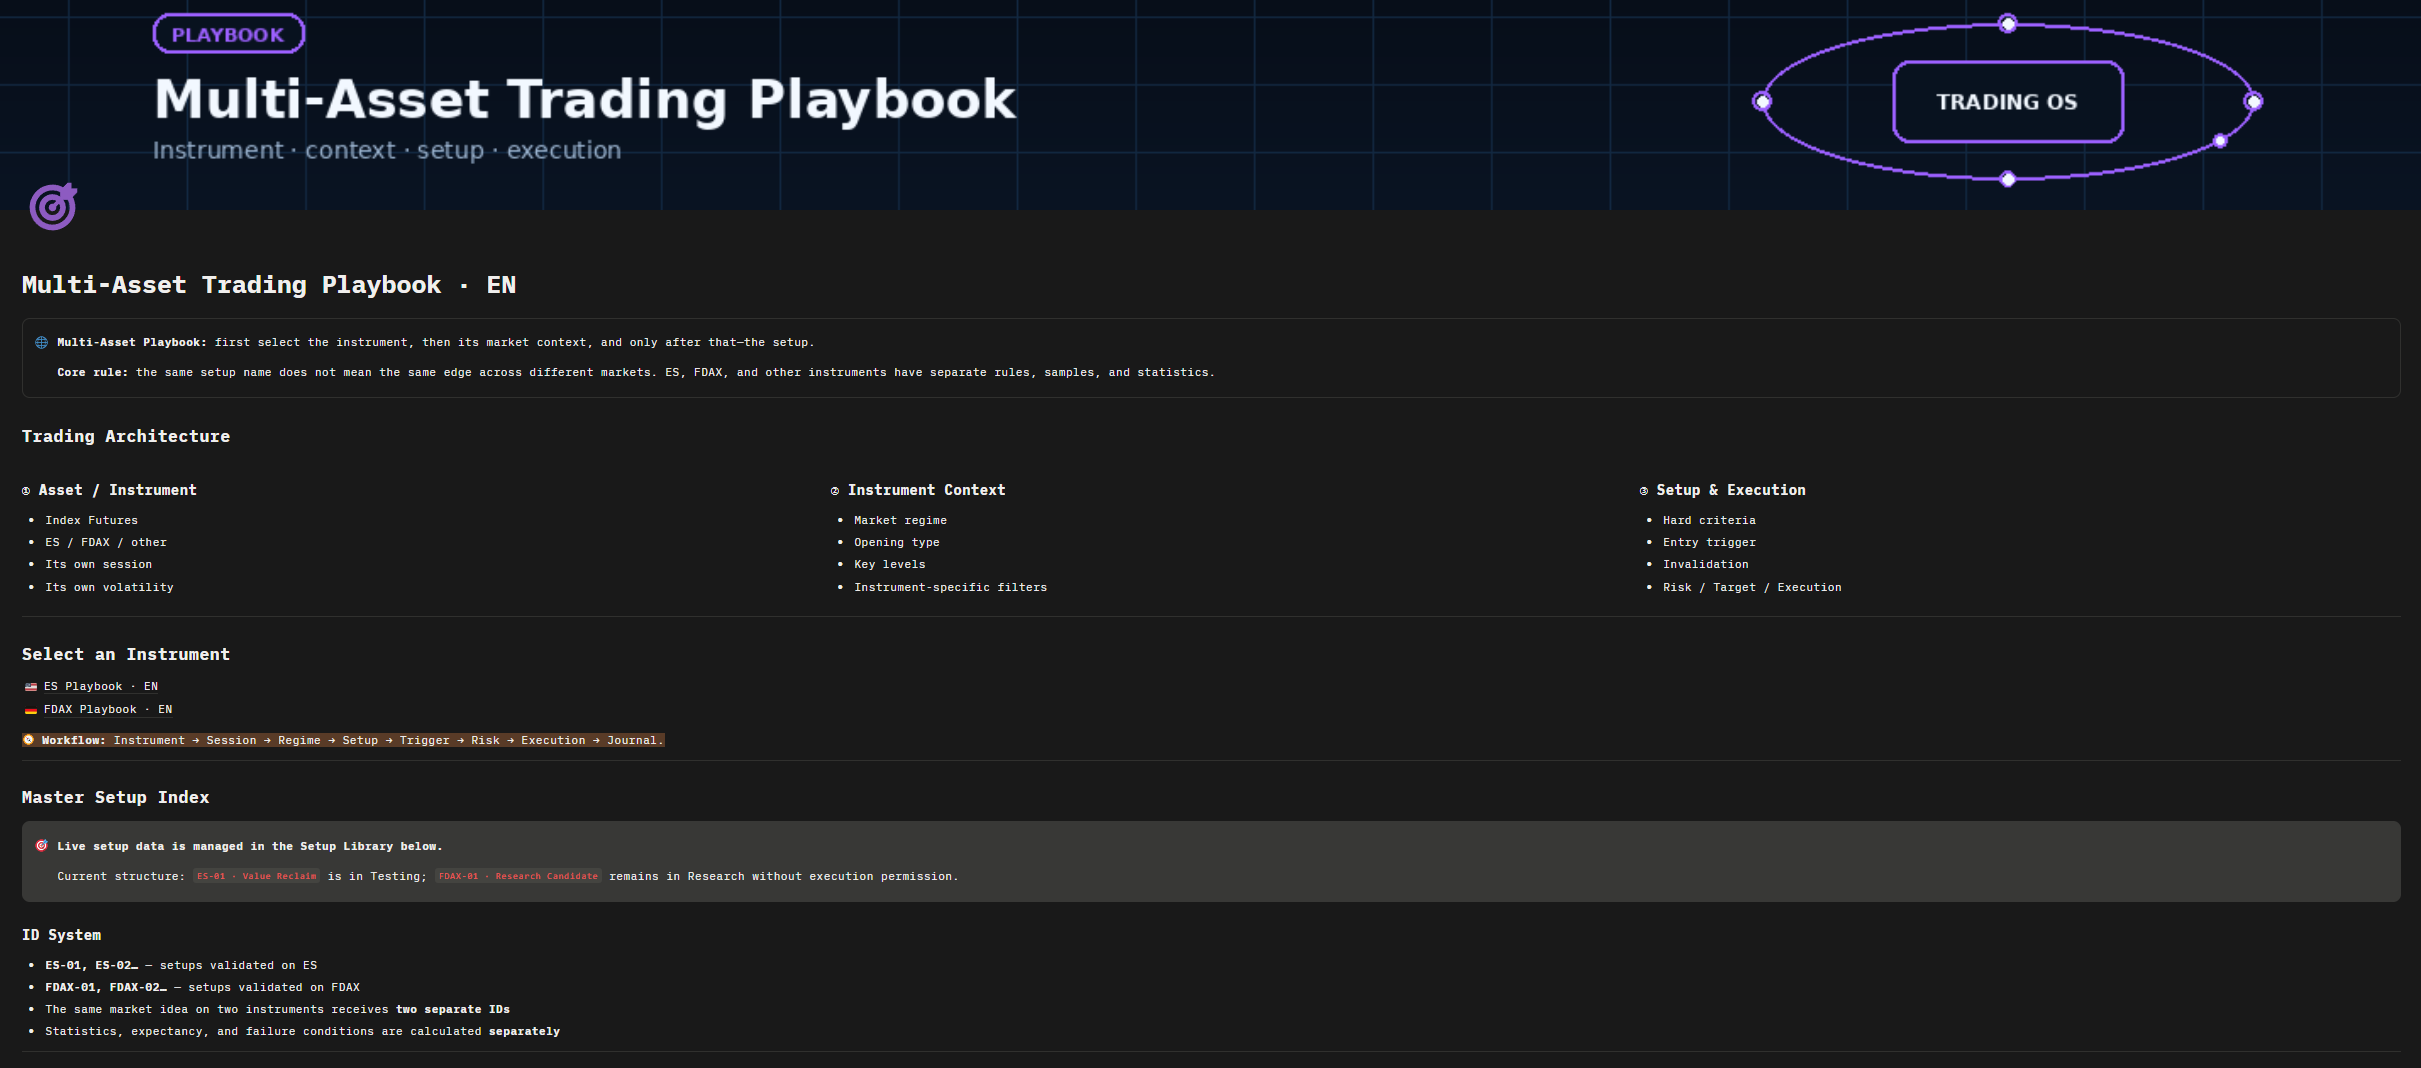Open the ES Playbook · EN page link
The width and height of the screenshot is (2421, 1068).
101,687
